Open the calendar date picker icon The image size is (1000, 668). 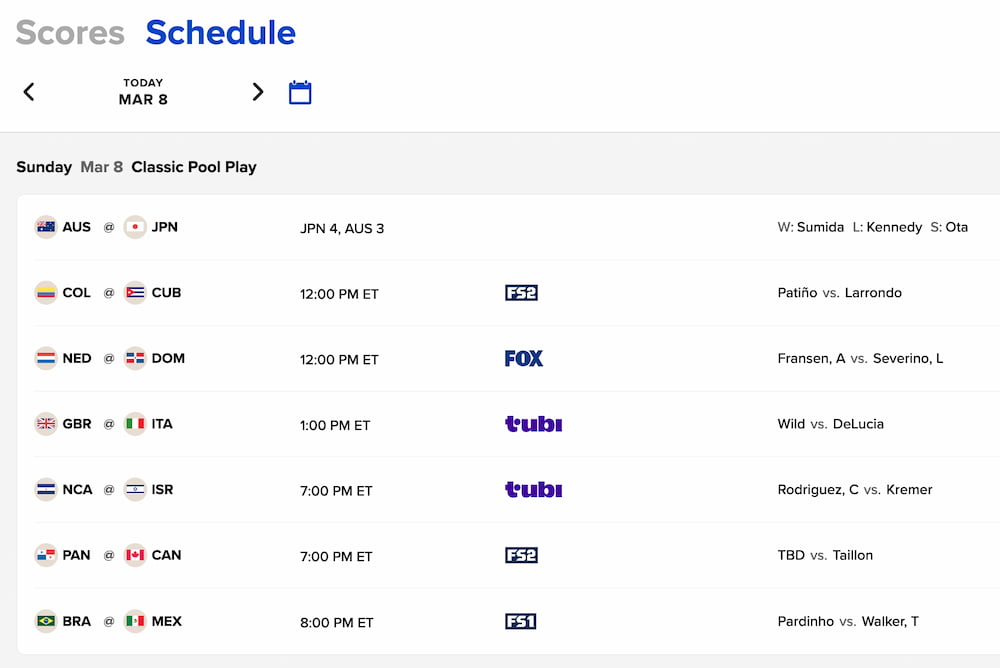[300, 93]
